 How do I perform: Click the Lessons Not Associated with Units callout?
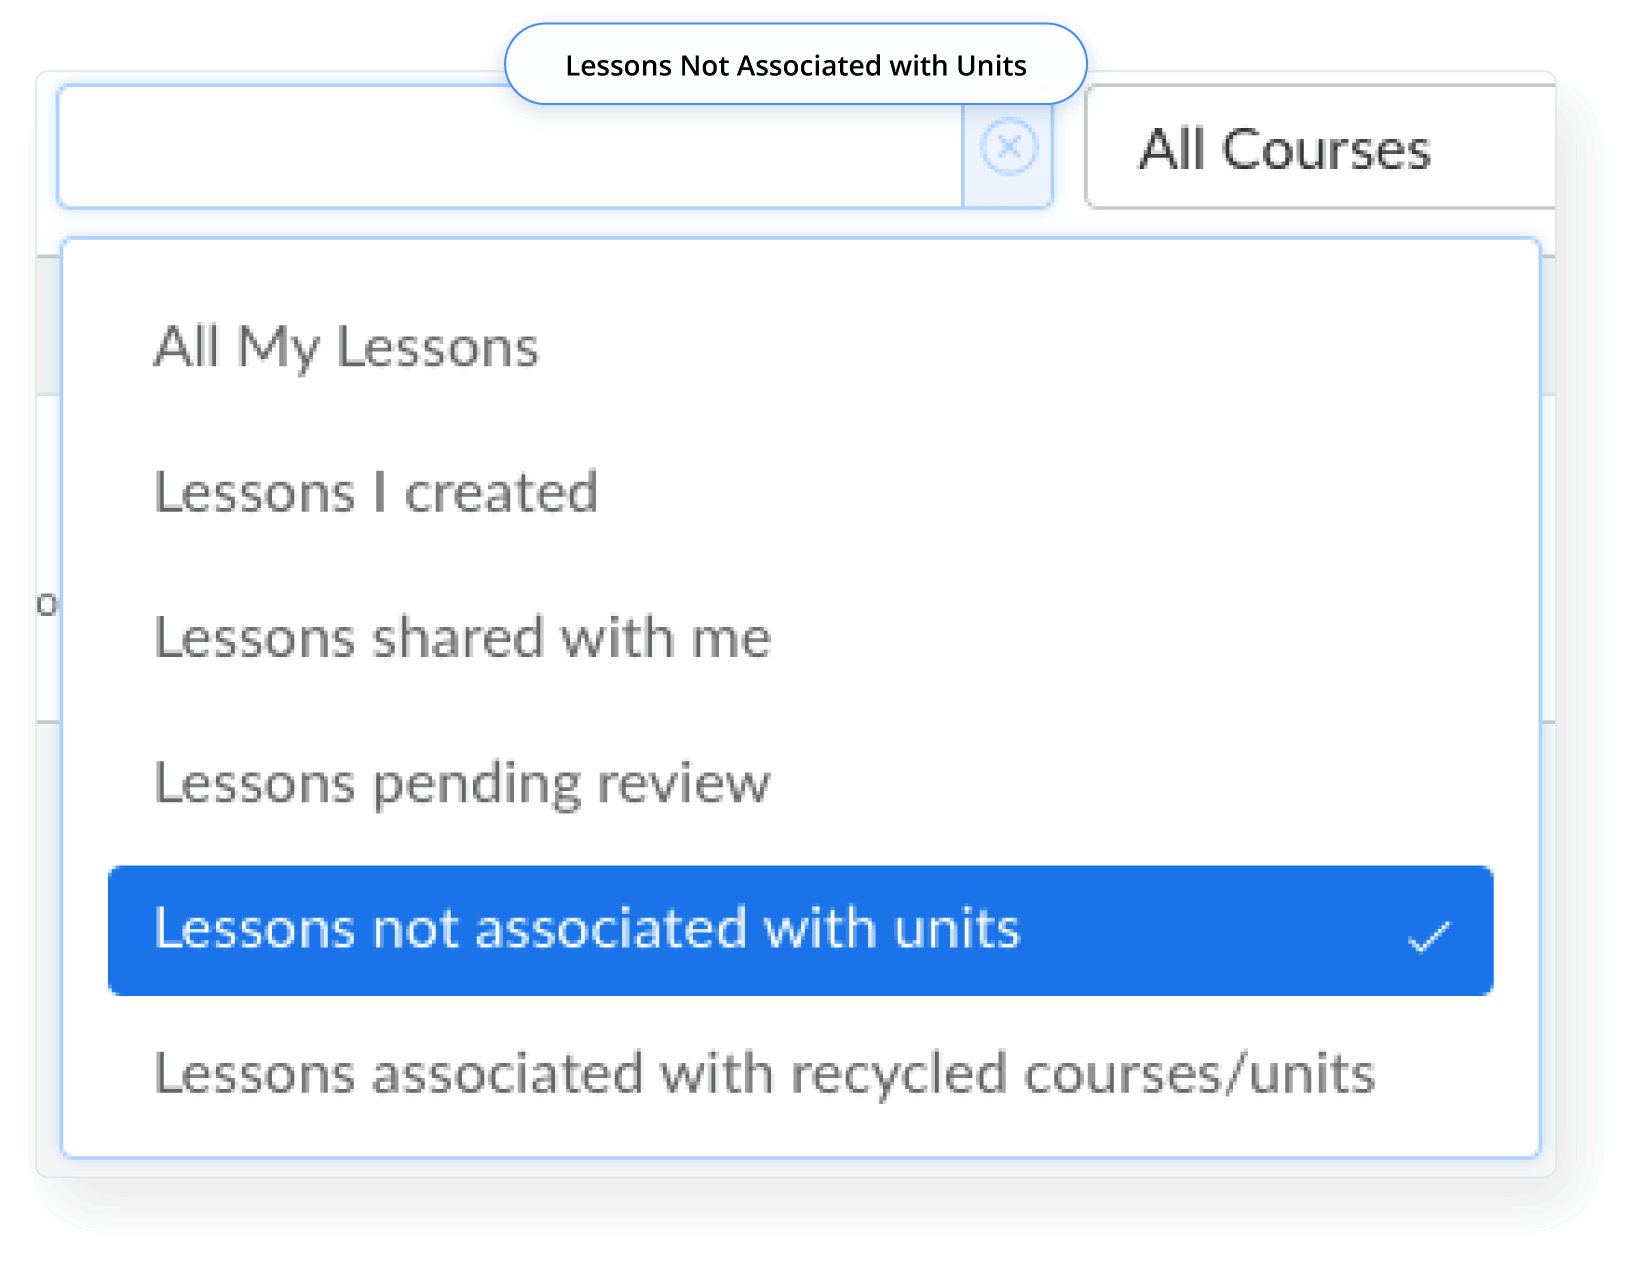pos(795,65)
